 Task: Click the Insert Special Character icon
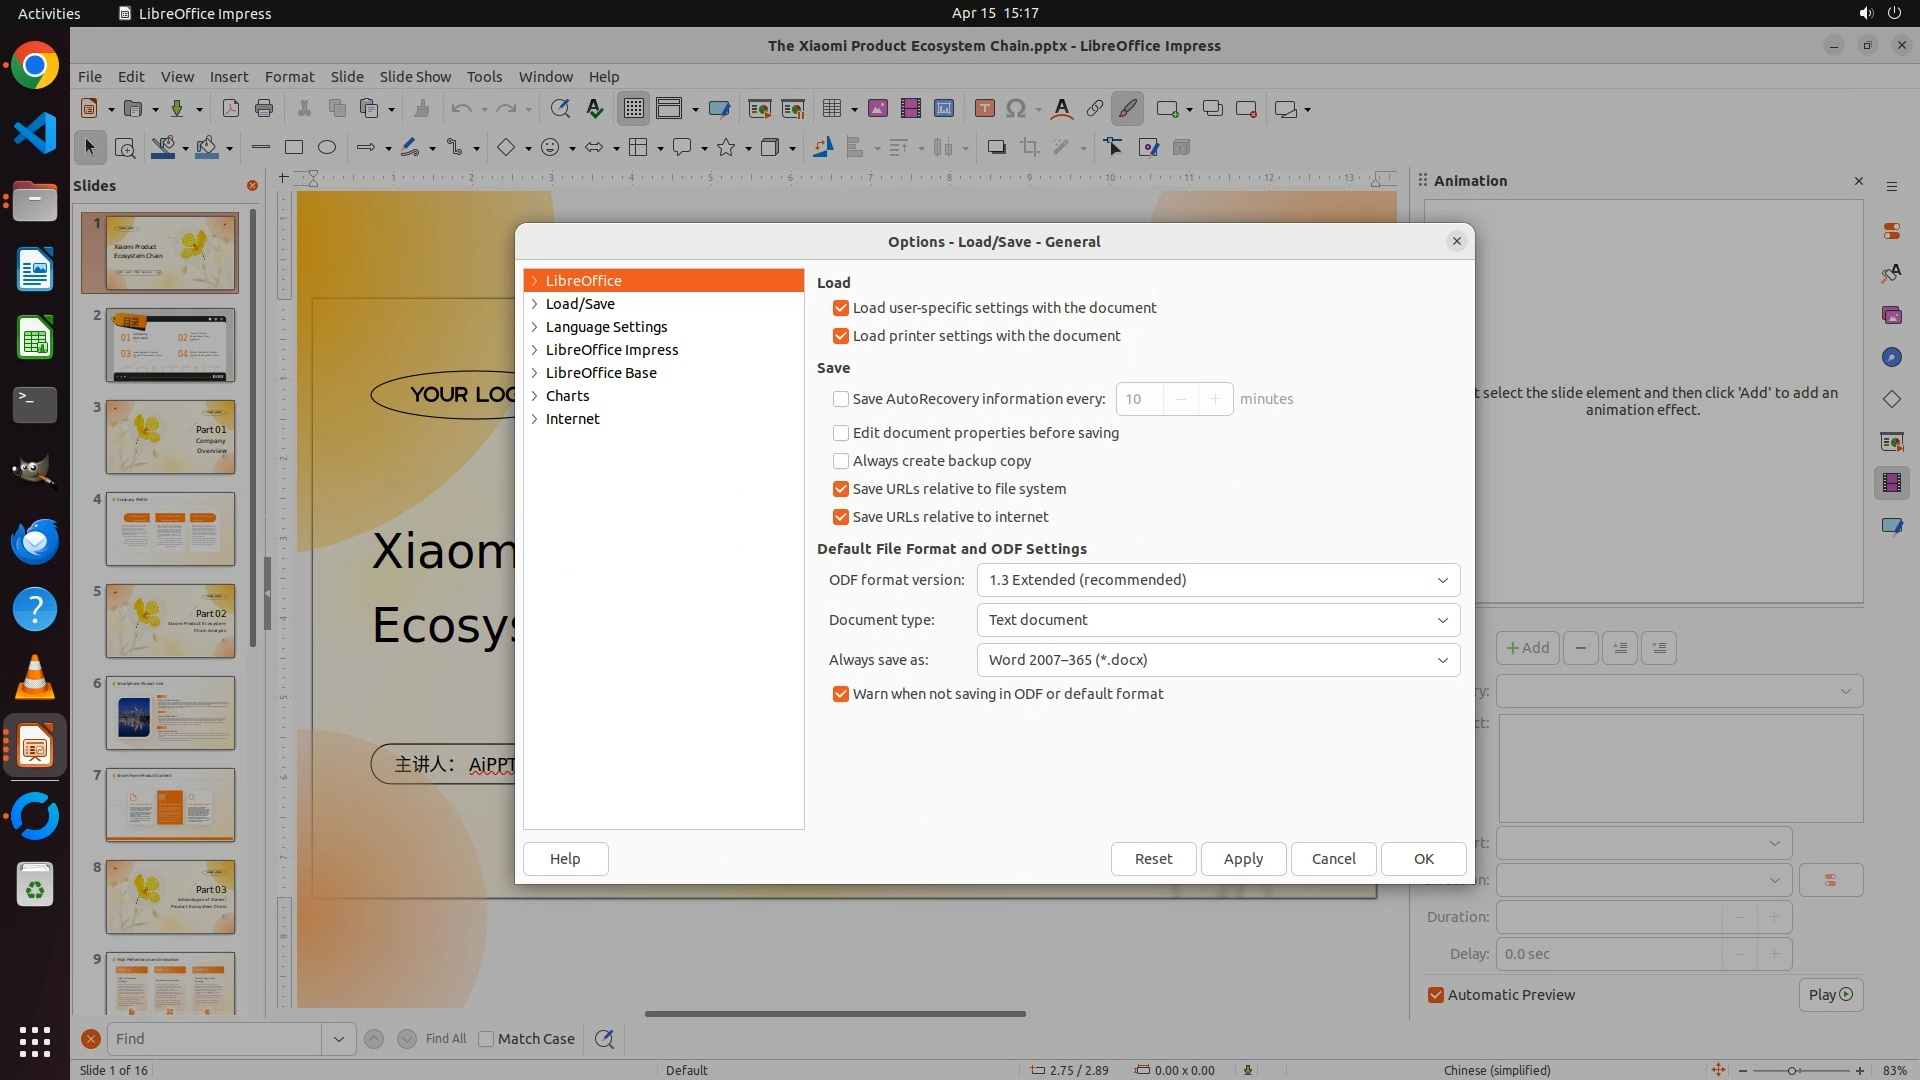pyautogui.click(x=1016, y=109)
